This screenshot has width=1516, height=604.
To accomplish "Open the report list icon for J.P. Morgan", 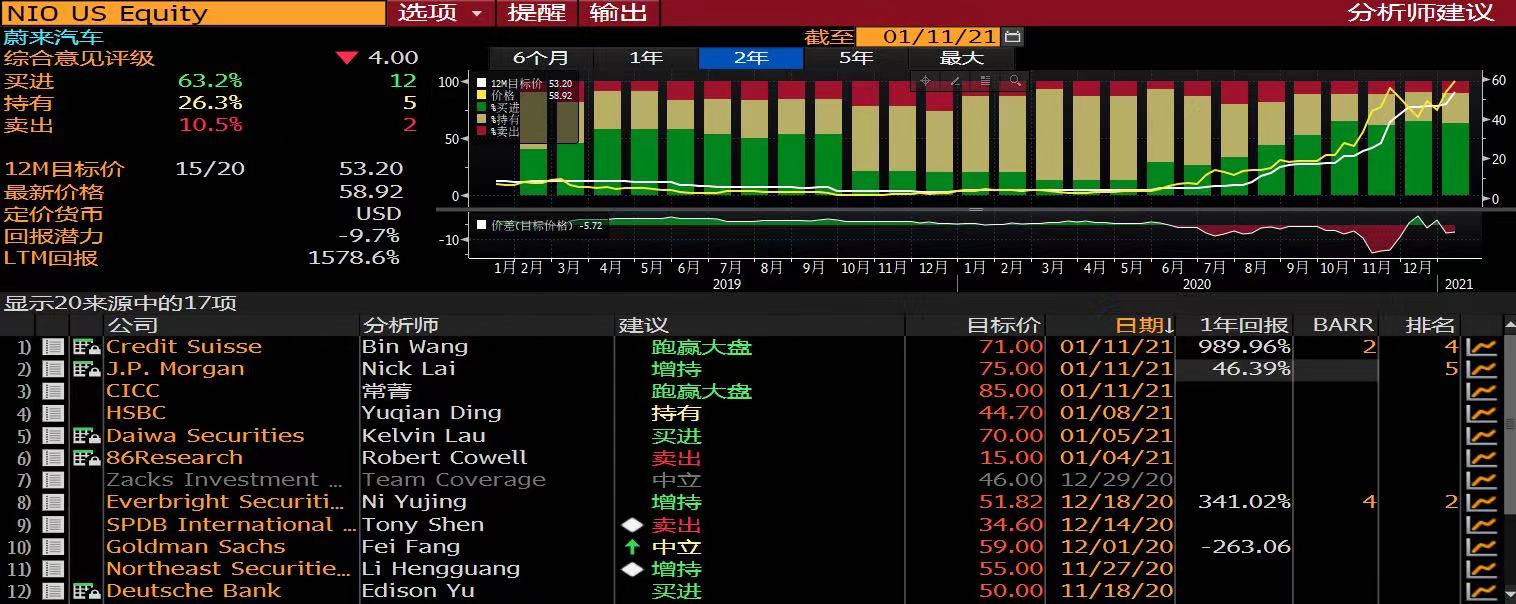I will pos(53,369).
